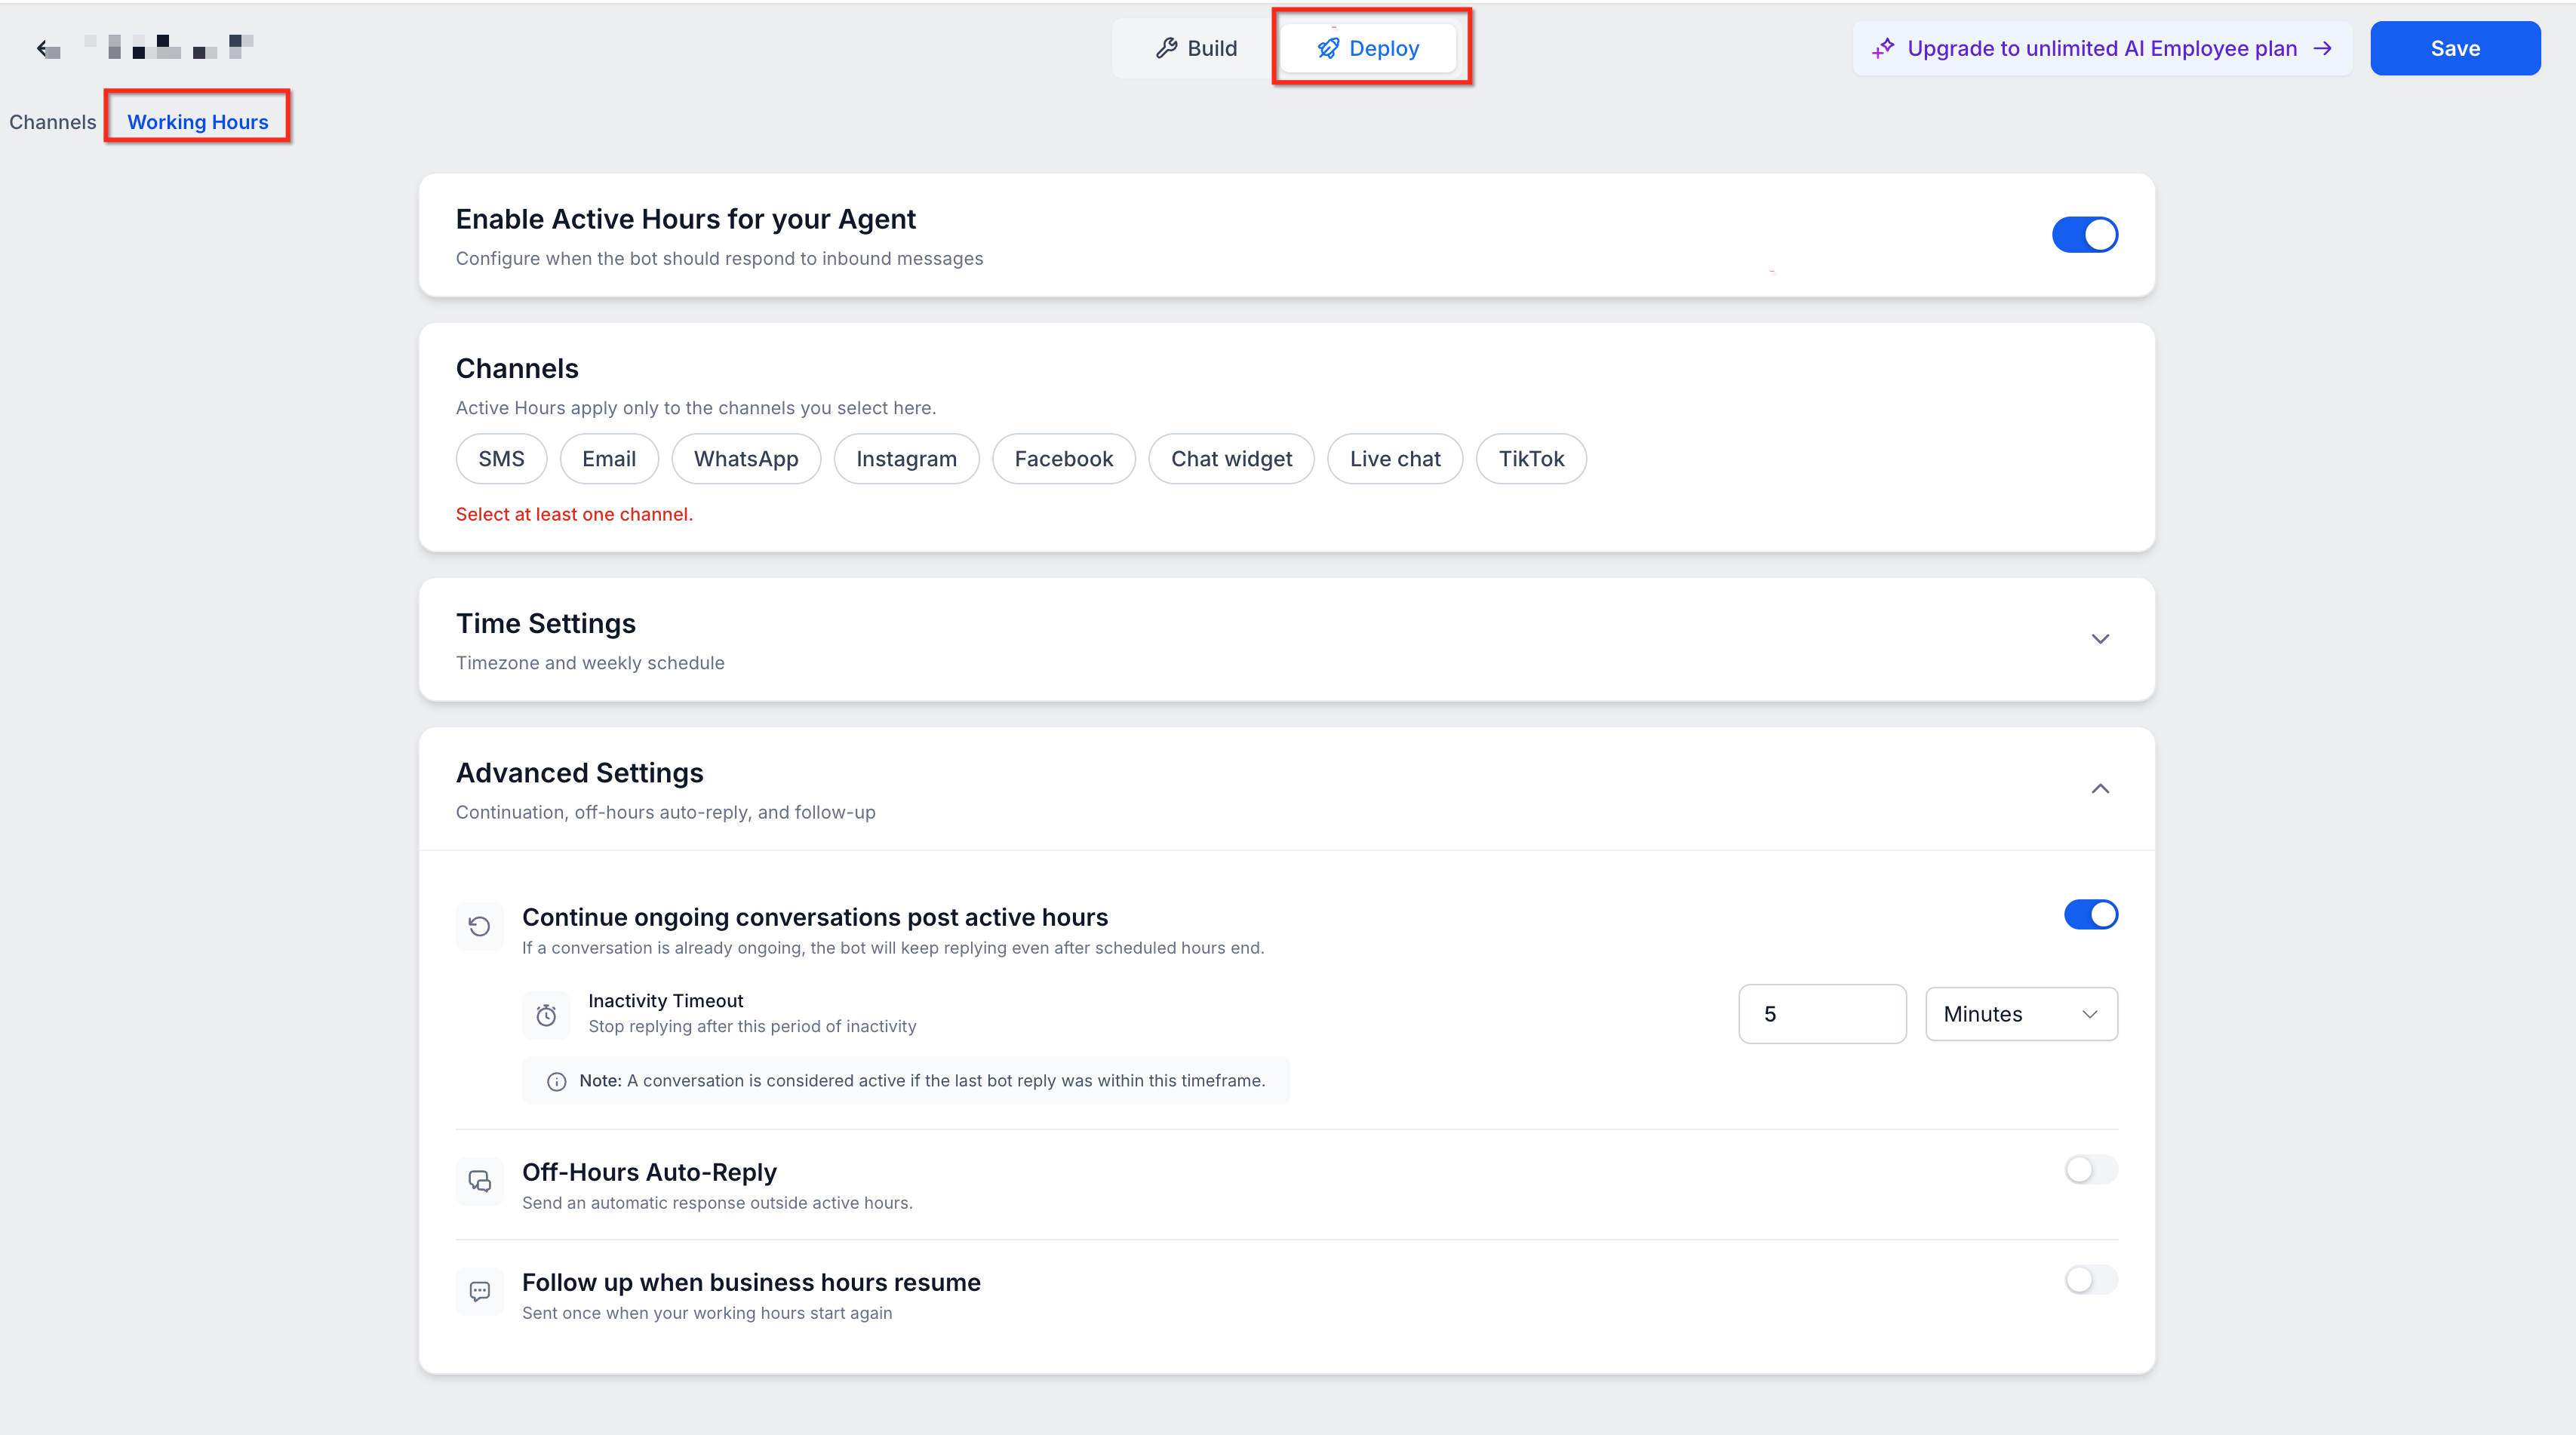Image resolution: width=2576 pixels, height=1435 pixels.
Task: Select the Chat widget channel chip
Action: pos(1231,459)
